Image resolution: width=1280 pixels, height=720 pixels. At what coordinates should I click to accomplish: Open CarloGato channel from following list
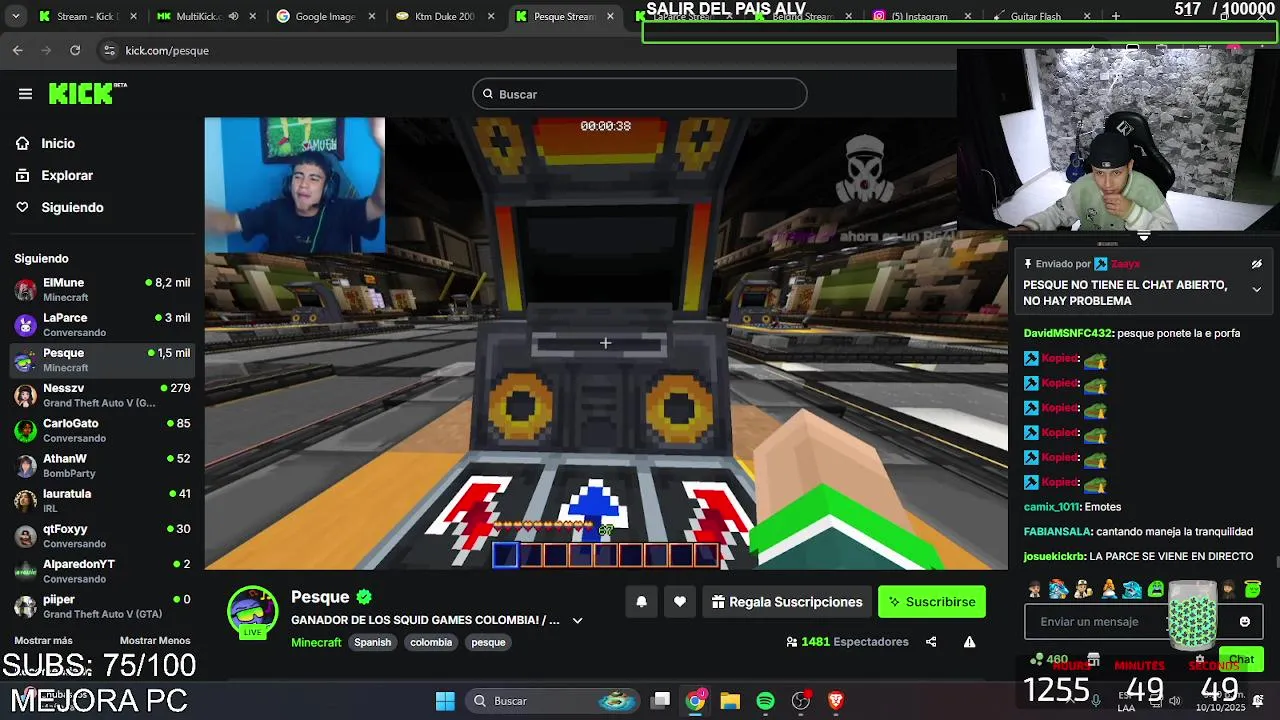[102, 430]
